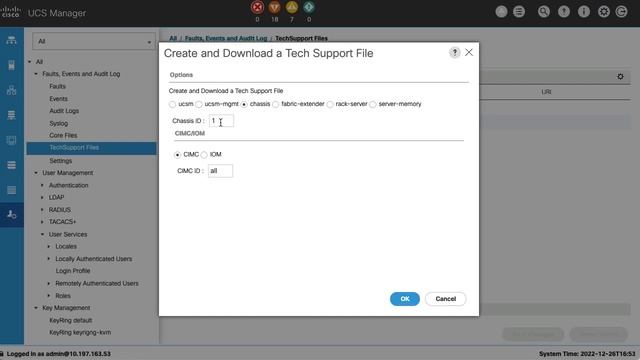Select Remotely Authenticated Users tree item
Screen dimensions: 640x360
tap(97, 283)
